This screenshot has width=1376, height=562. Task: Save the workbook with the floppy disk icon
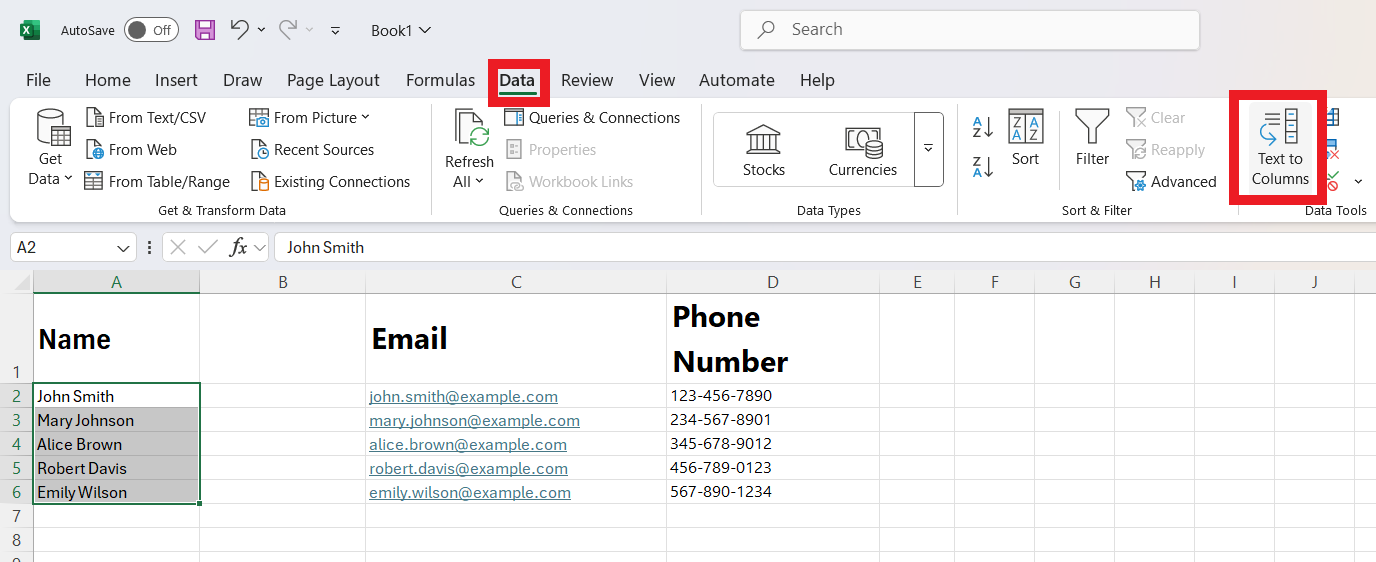(x=205, y=30)
